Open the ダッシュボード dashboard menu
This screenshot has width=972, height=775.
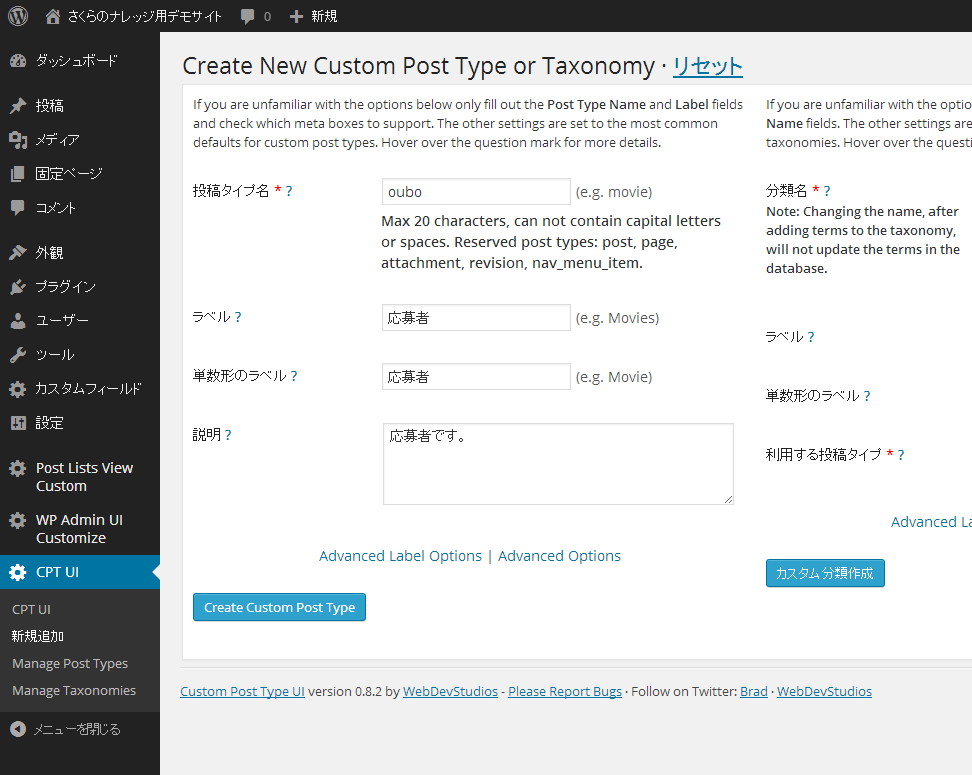76,61
